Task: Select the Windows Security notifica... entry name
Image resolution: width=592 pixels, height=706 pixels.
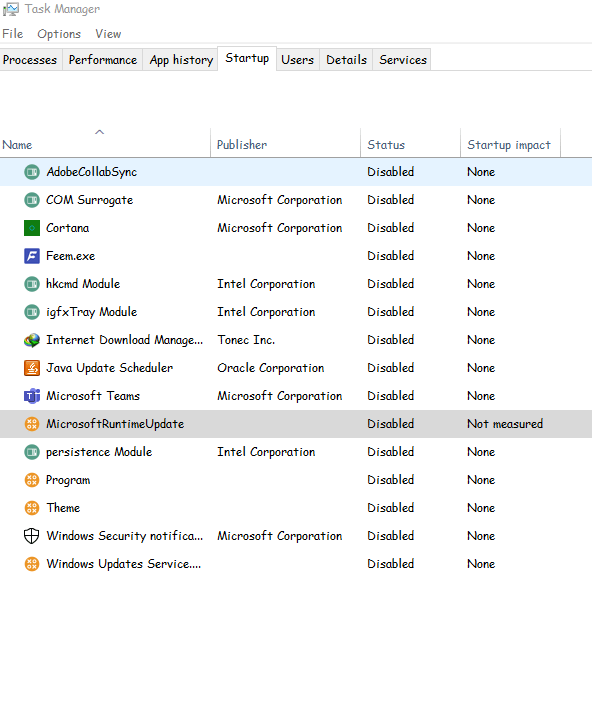Action: 125,536
